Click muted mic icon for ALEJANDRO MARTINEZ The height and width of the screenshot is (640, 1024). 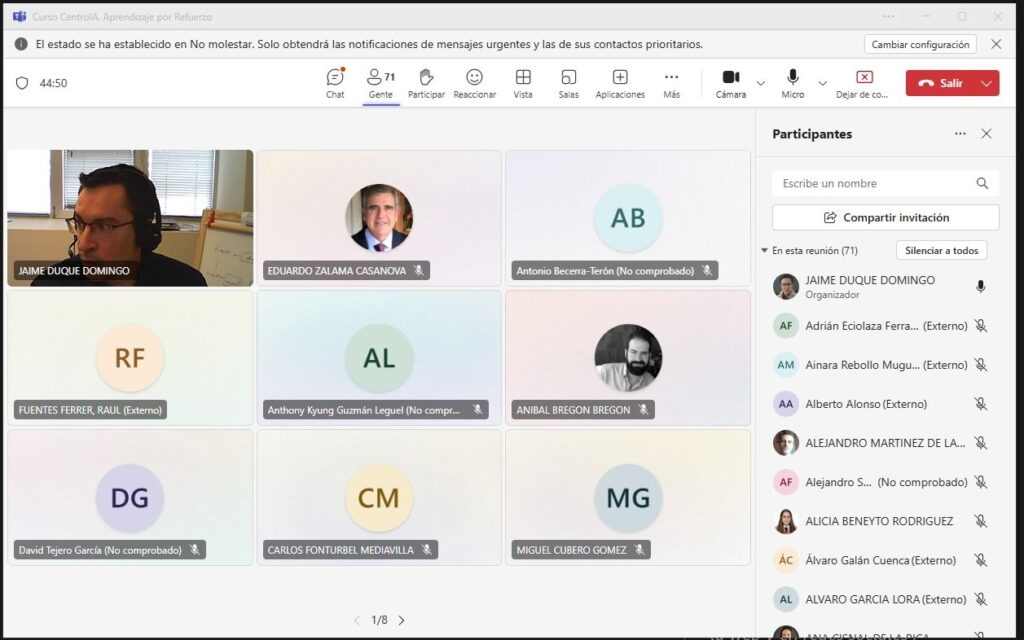(980, 443)
